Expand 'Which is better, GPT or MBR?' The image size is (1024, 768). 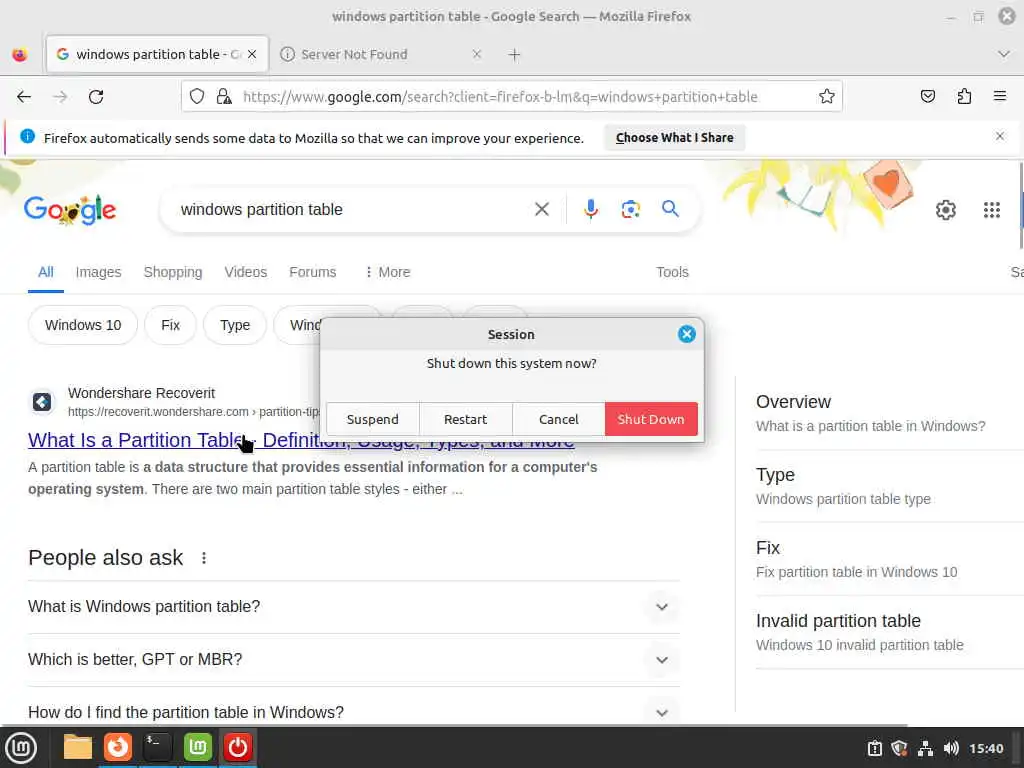pos(353,660)
